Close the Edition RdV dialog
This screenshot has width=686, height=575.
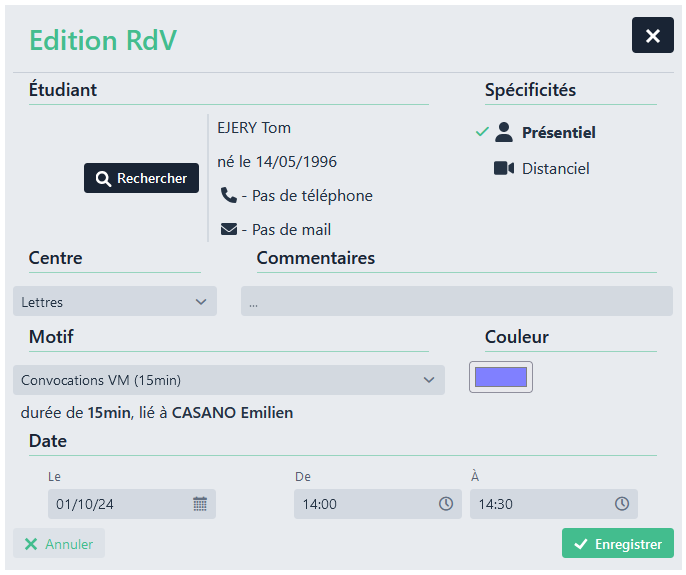point(652,36)
